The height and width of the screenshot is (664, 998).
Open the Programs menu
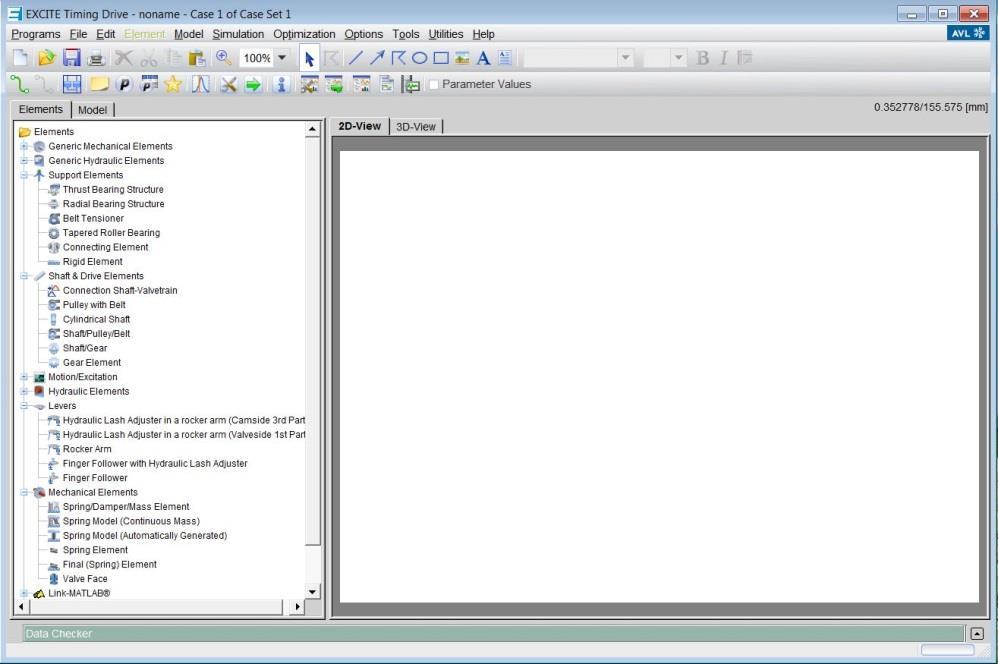pyautogui.click(x=36, y=34)
